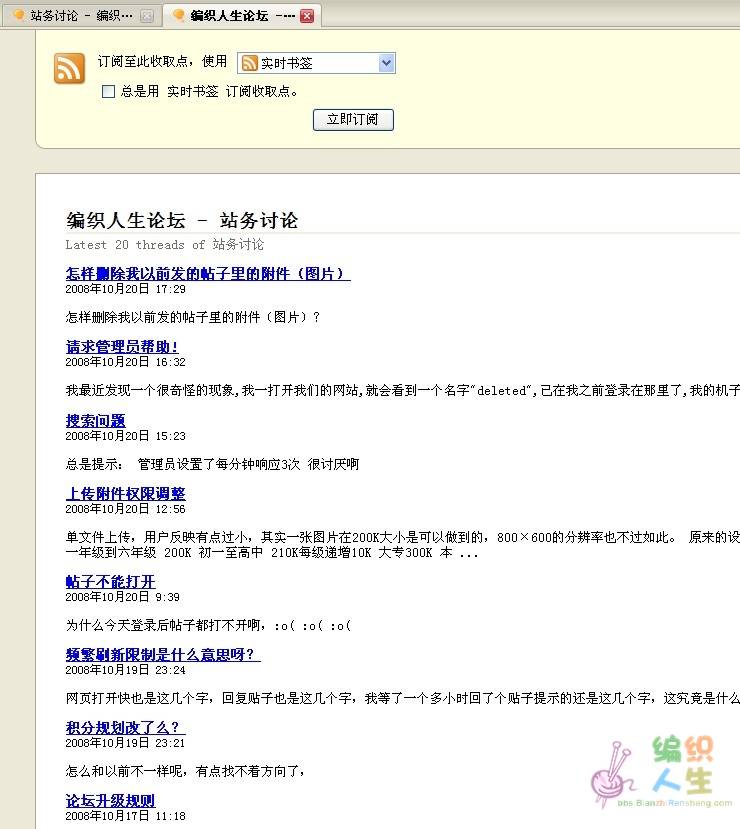The image size is (740, 829).
Task: Select the 编织人生论坛 browser tab
Action: pyautogui.click(x=243, y=15)
